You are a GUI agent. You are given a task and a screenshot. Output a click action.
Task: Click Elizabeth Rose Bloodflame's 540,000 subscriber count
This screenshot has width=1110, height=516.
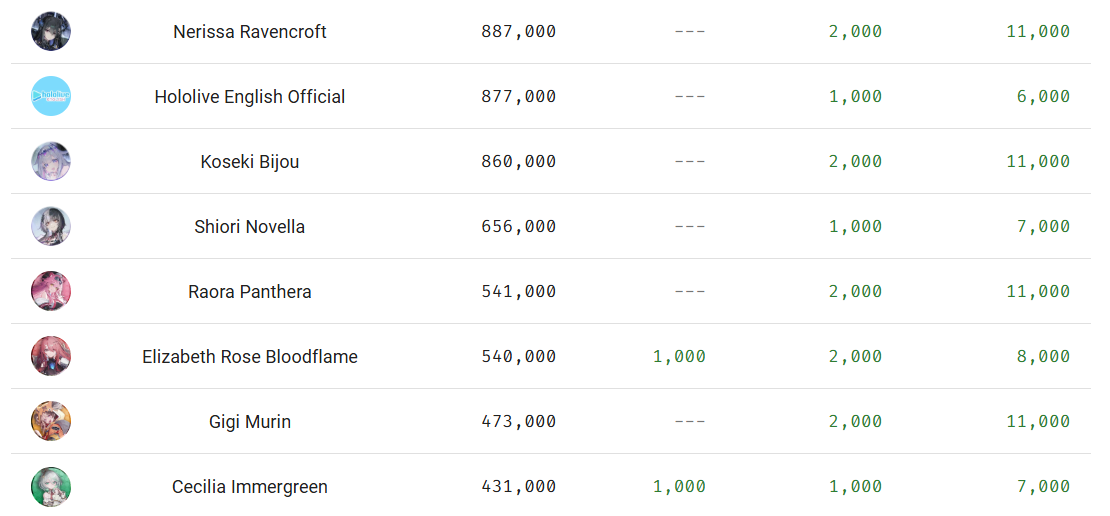tap(518, 357)
